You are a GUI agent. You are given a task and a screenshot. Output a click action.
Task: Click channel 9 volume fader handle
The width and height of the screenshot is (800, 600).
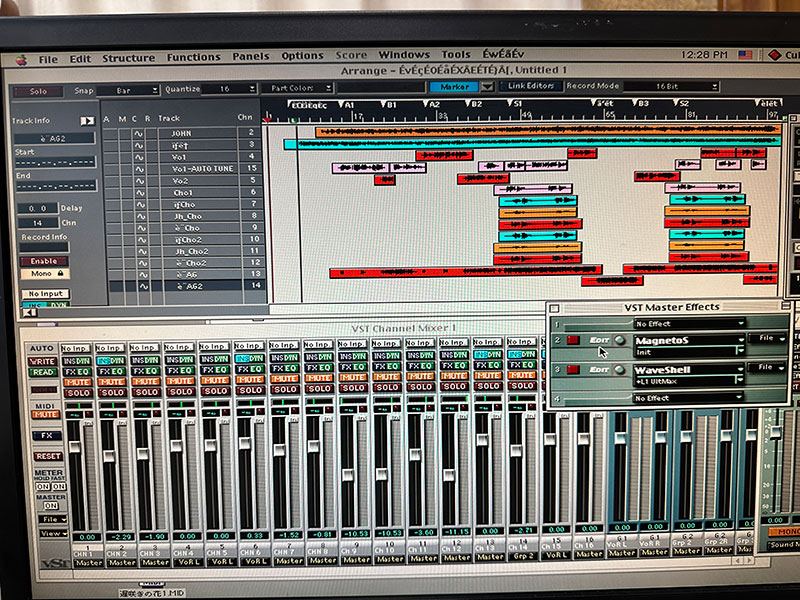(x=347, y=474)
